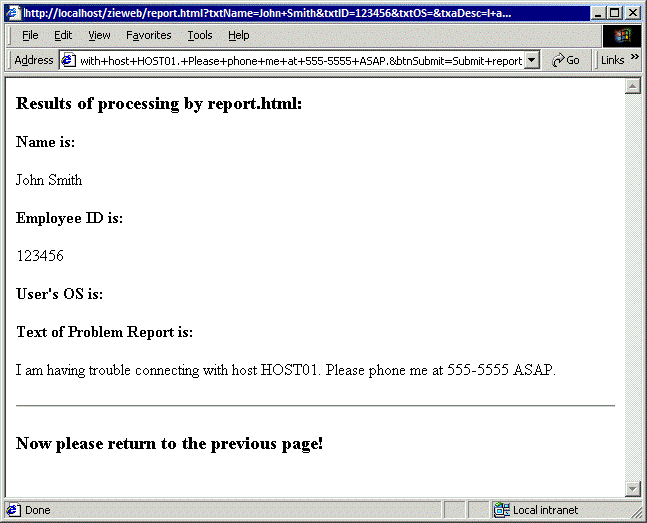
Task: Open the Edit menu
Action: 63,35
